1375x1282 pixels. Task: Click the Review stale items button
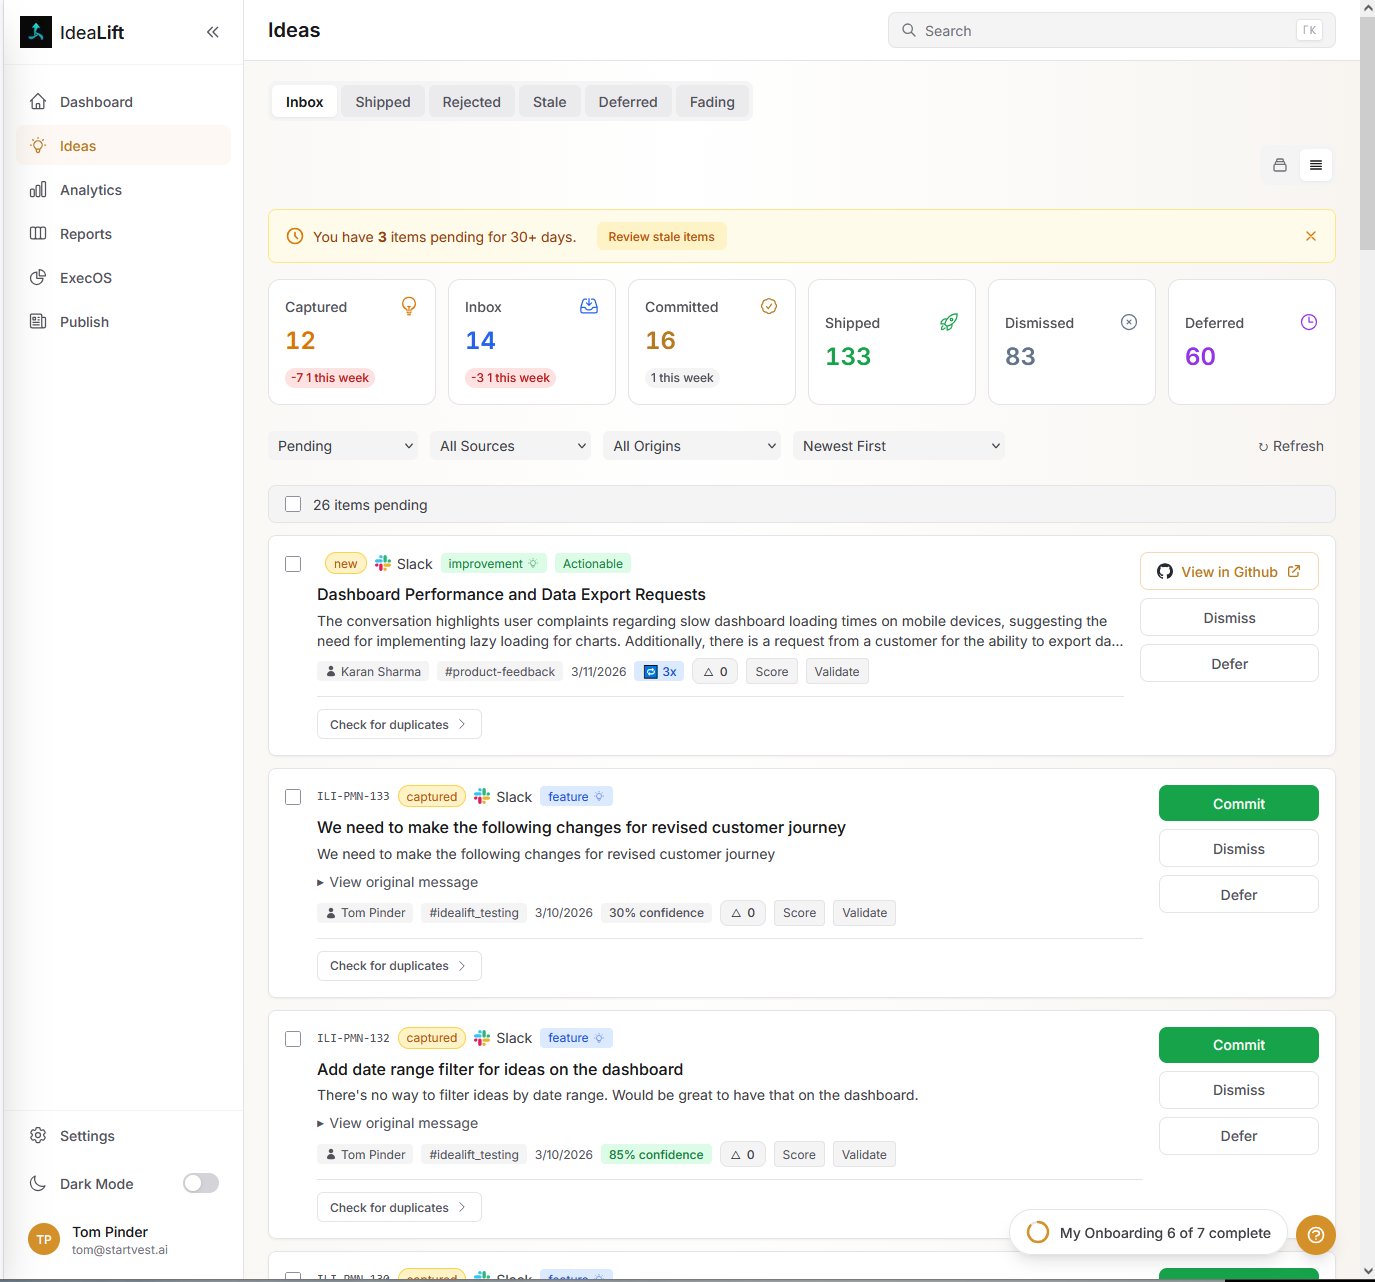661,237
